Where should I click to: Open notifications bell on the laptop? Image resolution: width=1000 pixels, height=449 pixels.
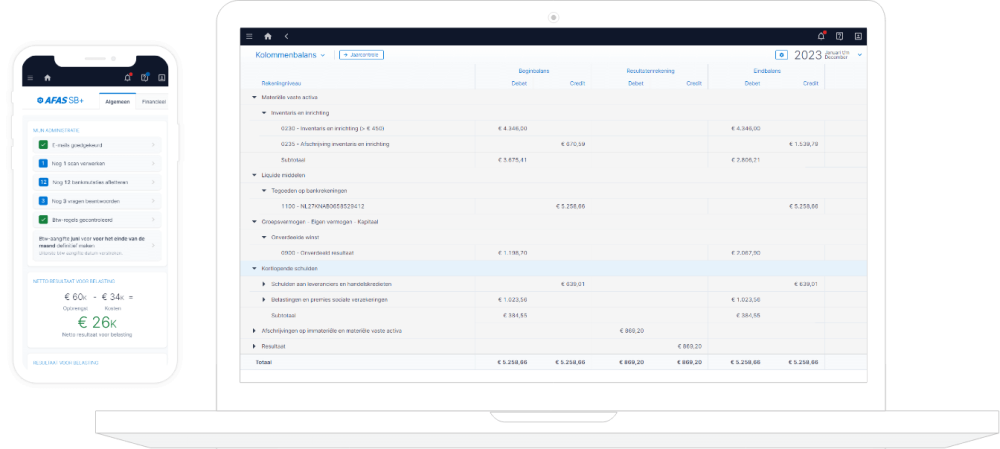coord(821,36)
